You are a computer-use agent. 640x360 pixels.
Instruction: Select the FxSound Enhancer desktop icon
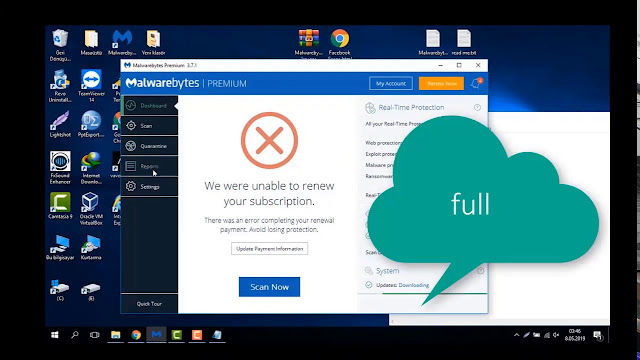pyautogui.click(x=60, y=167)
